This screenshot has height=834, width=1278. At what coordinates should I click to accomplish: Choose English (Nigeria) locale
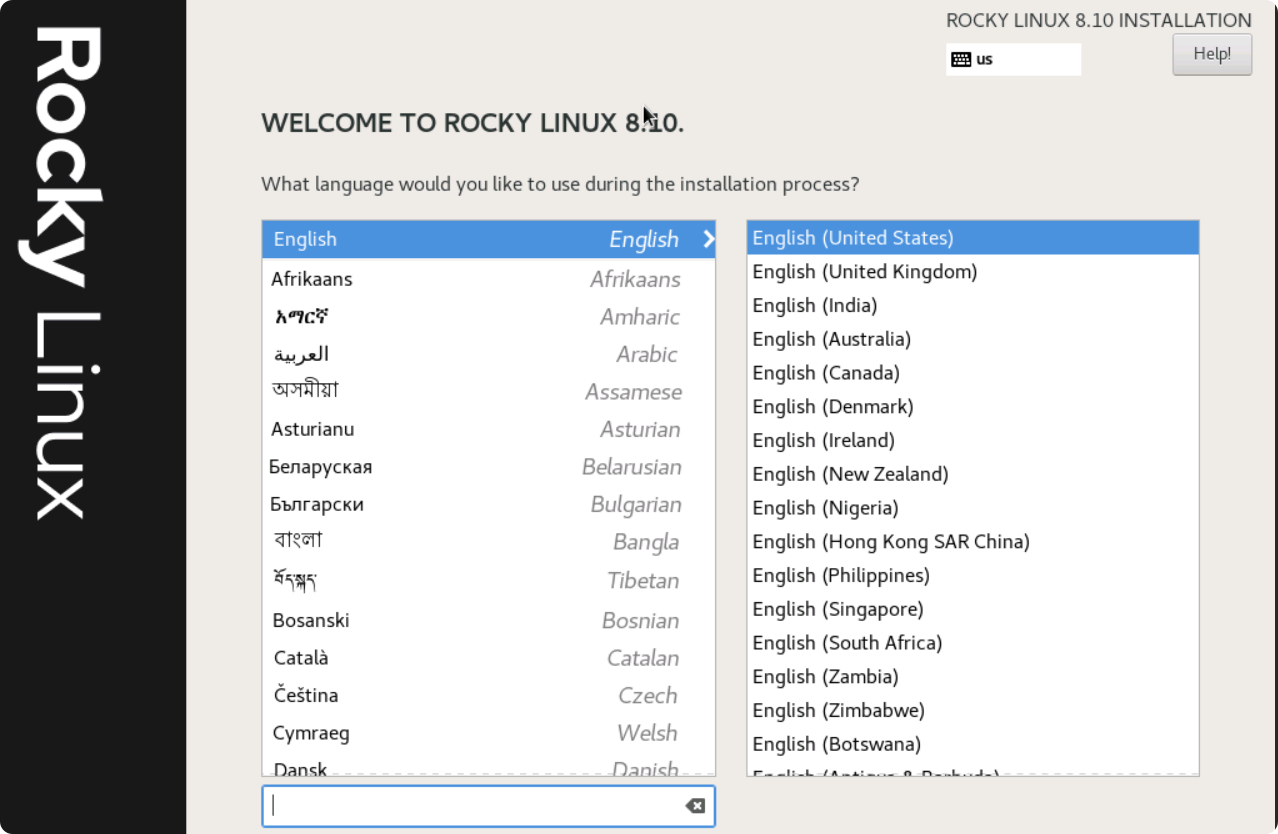(x=973, y=508)
